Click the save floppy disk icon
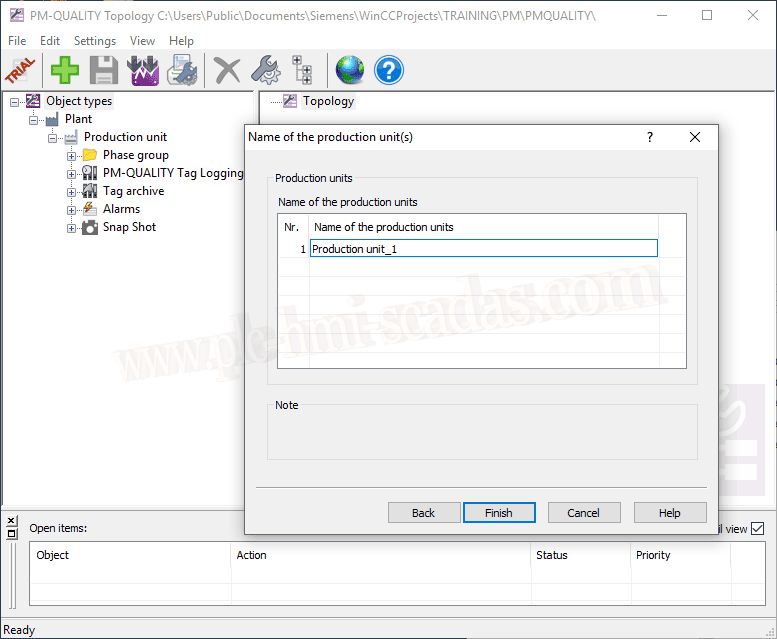 (104, 70)
